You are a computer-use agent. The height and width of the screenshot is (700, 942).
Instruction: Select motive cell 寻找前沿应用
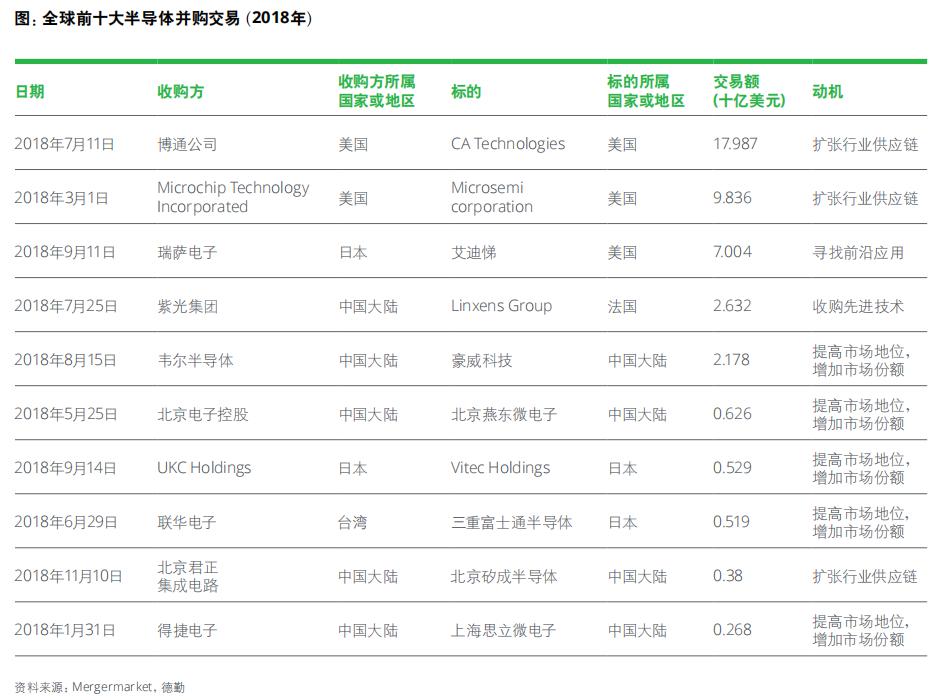click(858, 252)
